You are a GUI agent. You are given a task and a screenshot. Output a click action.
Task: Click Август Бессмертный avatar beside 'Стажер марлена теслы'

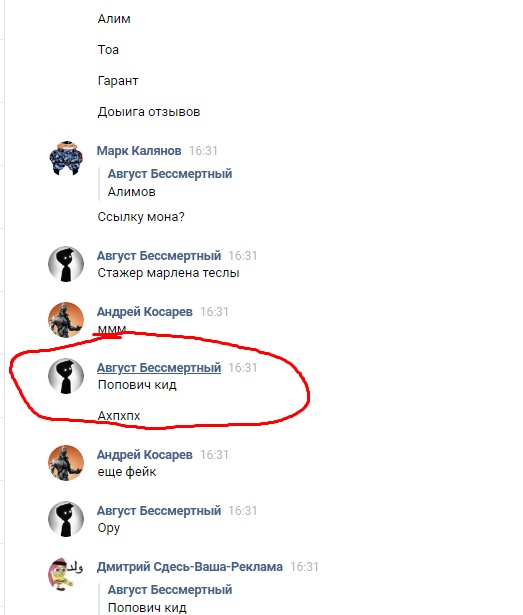tap(66, 264)
